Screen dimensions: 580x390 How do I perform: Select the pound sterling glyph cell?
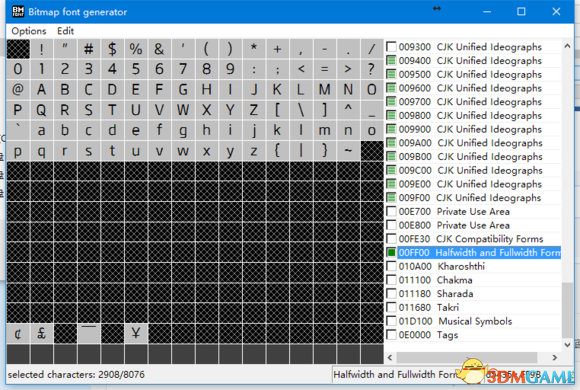41,333
